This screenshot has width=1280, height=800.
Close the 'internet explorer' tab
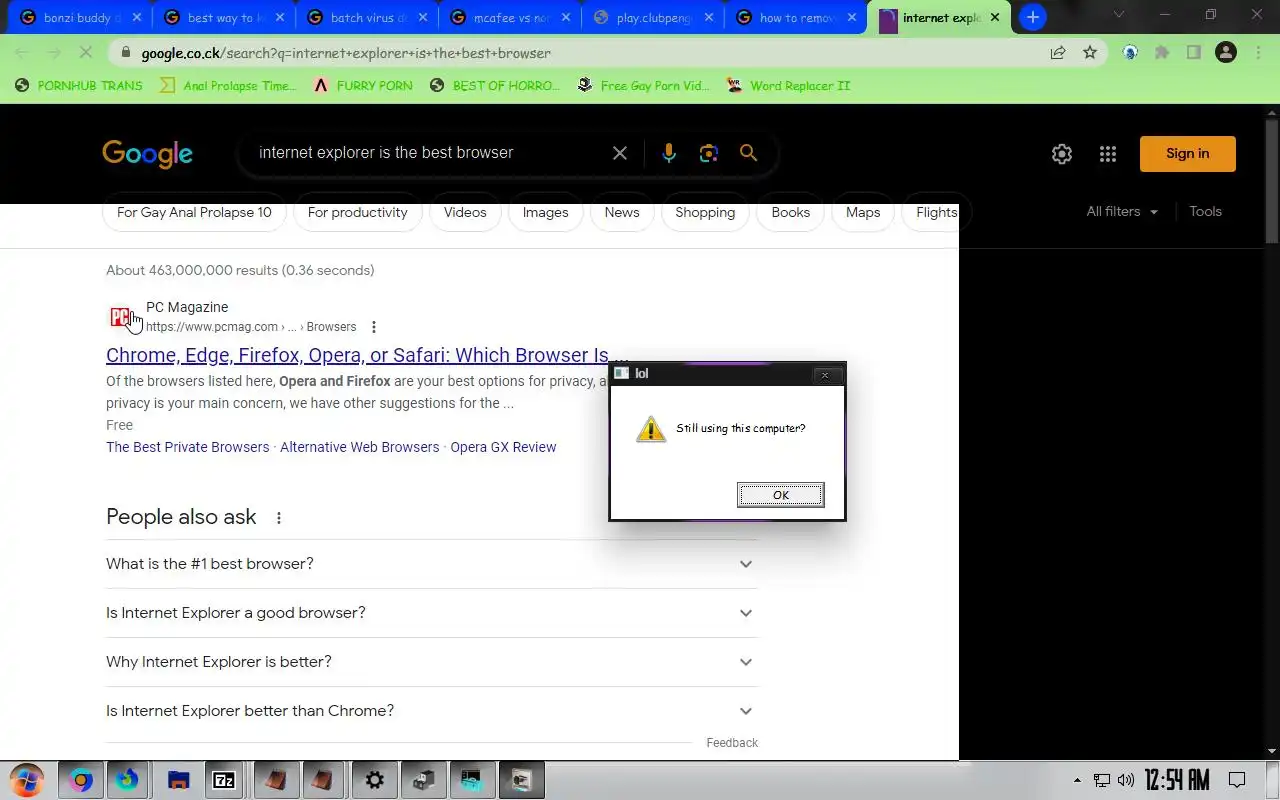tap(994, 17)
